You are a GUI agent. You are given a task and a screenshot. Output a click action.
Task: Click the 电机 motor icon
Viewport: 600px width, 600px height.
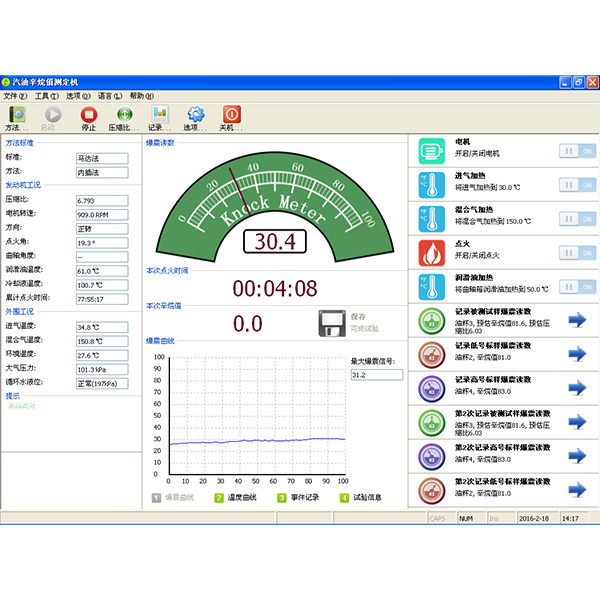(x=432, y=151)
